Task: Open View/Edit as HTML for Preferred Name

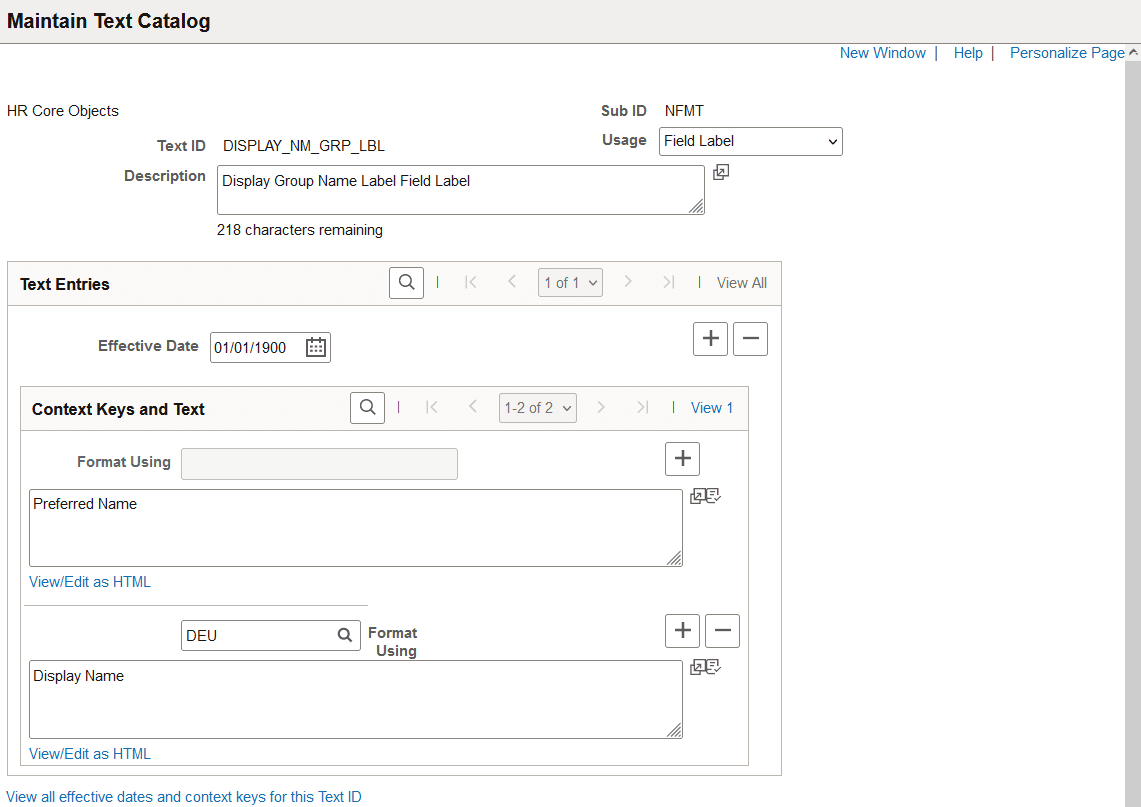Action: (89, 581)
